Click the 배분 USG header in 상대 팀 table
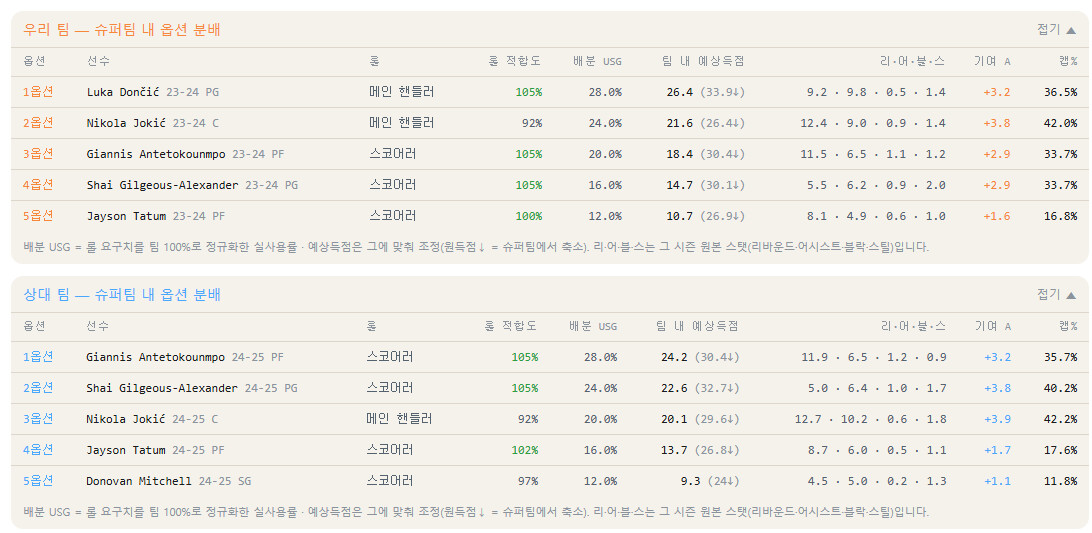The image size is (1092, 533). (x=593, y=326)
